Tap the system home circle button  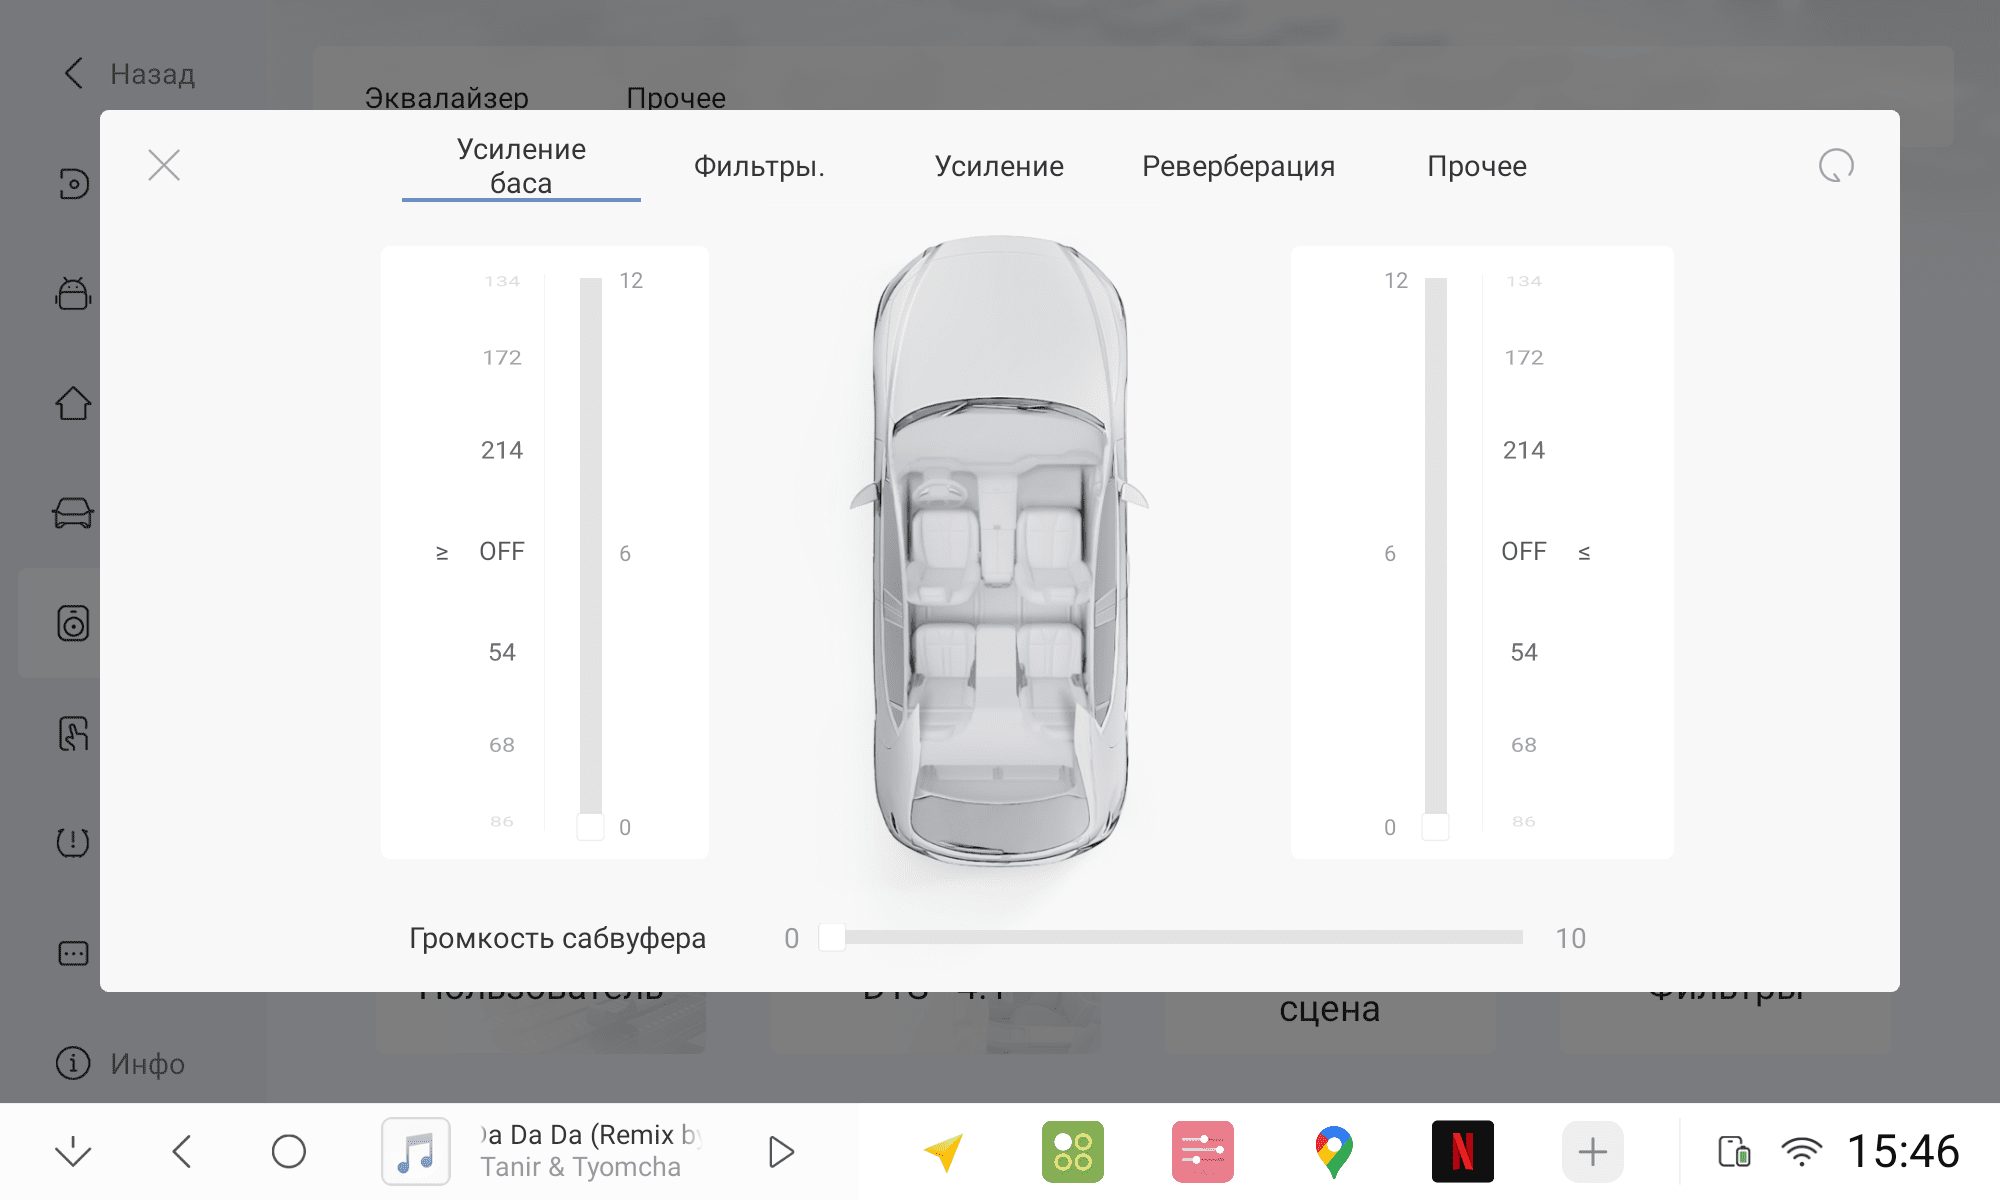(289, 1151)
